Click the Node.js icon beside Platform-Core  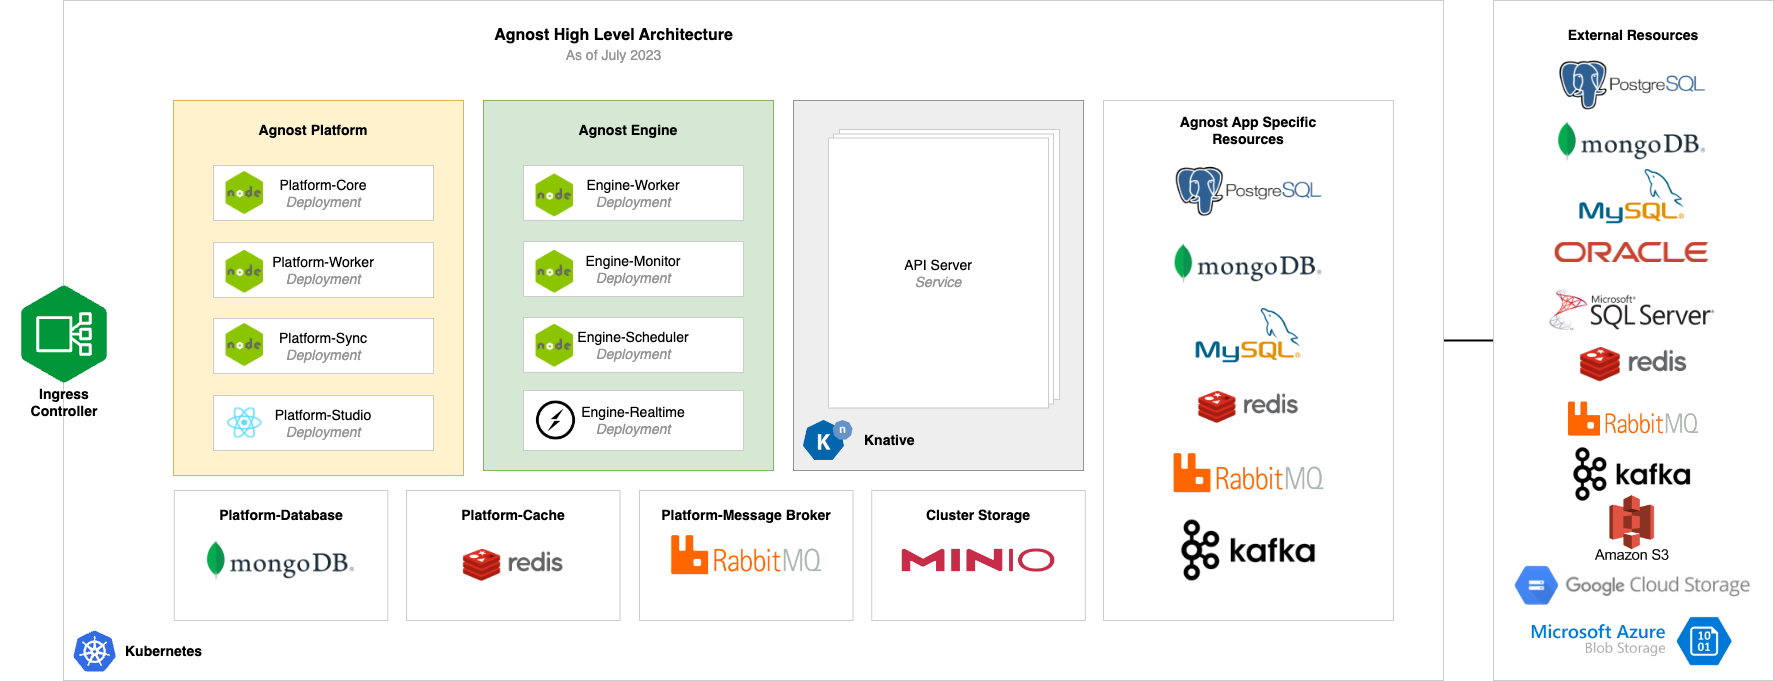click(x=244, y=193)
